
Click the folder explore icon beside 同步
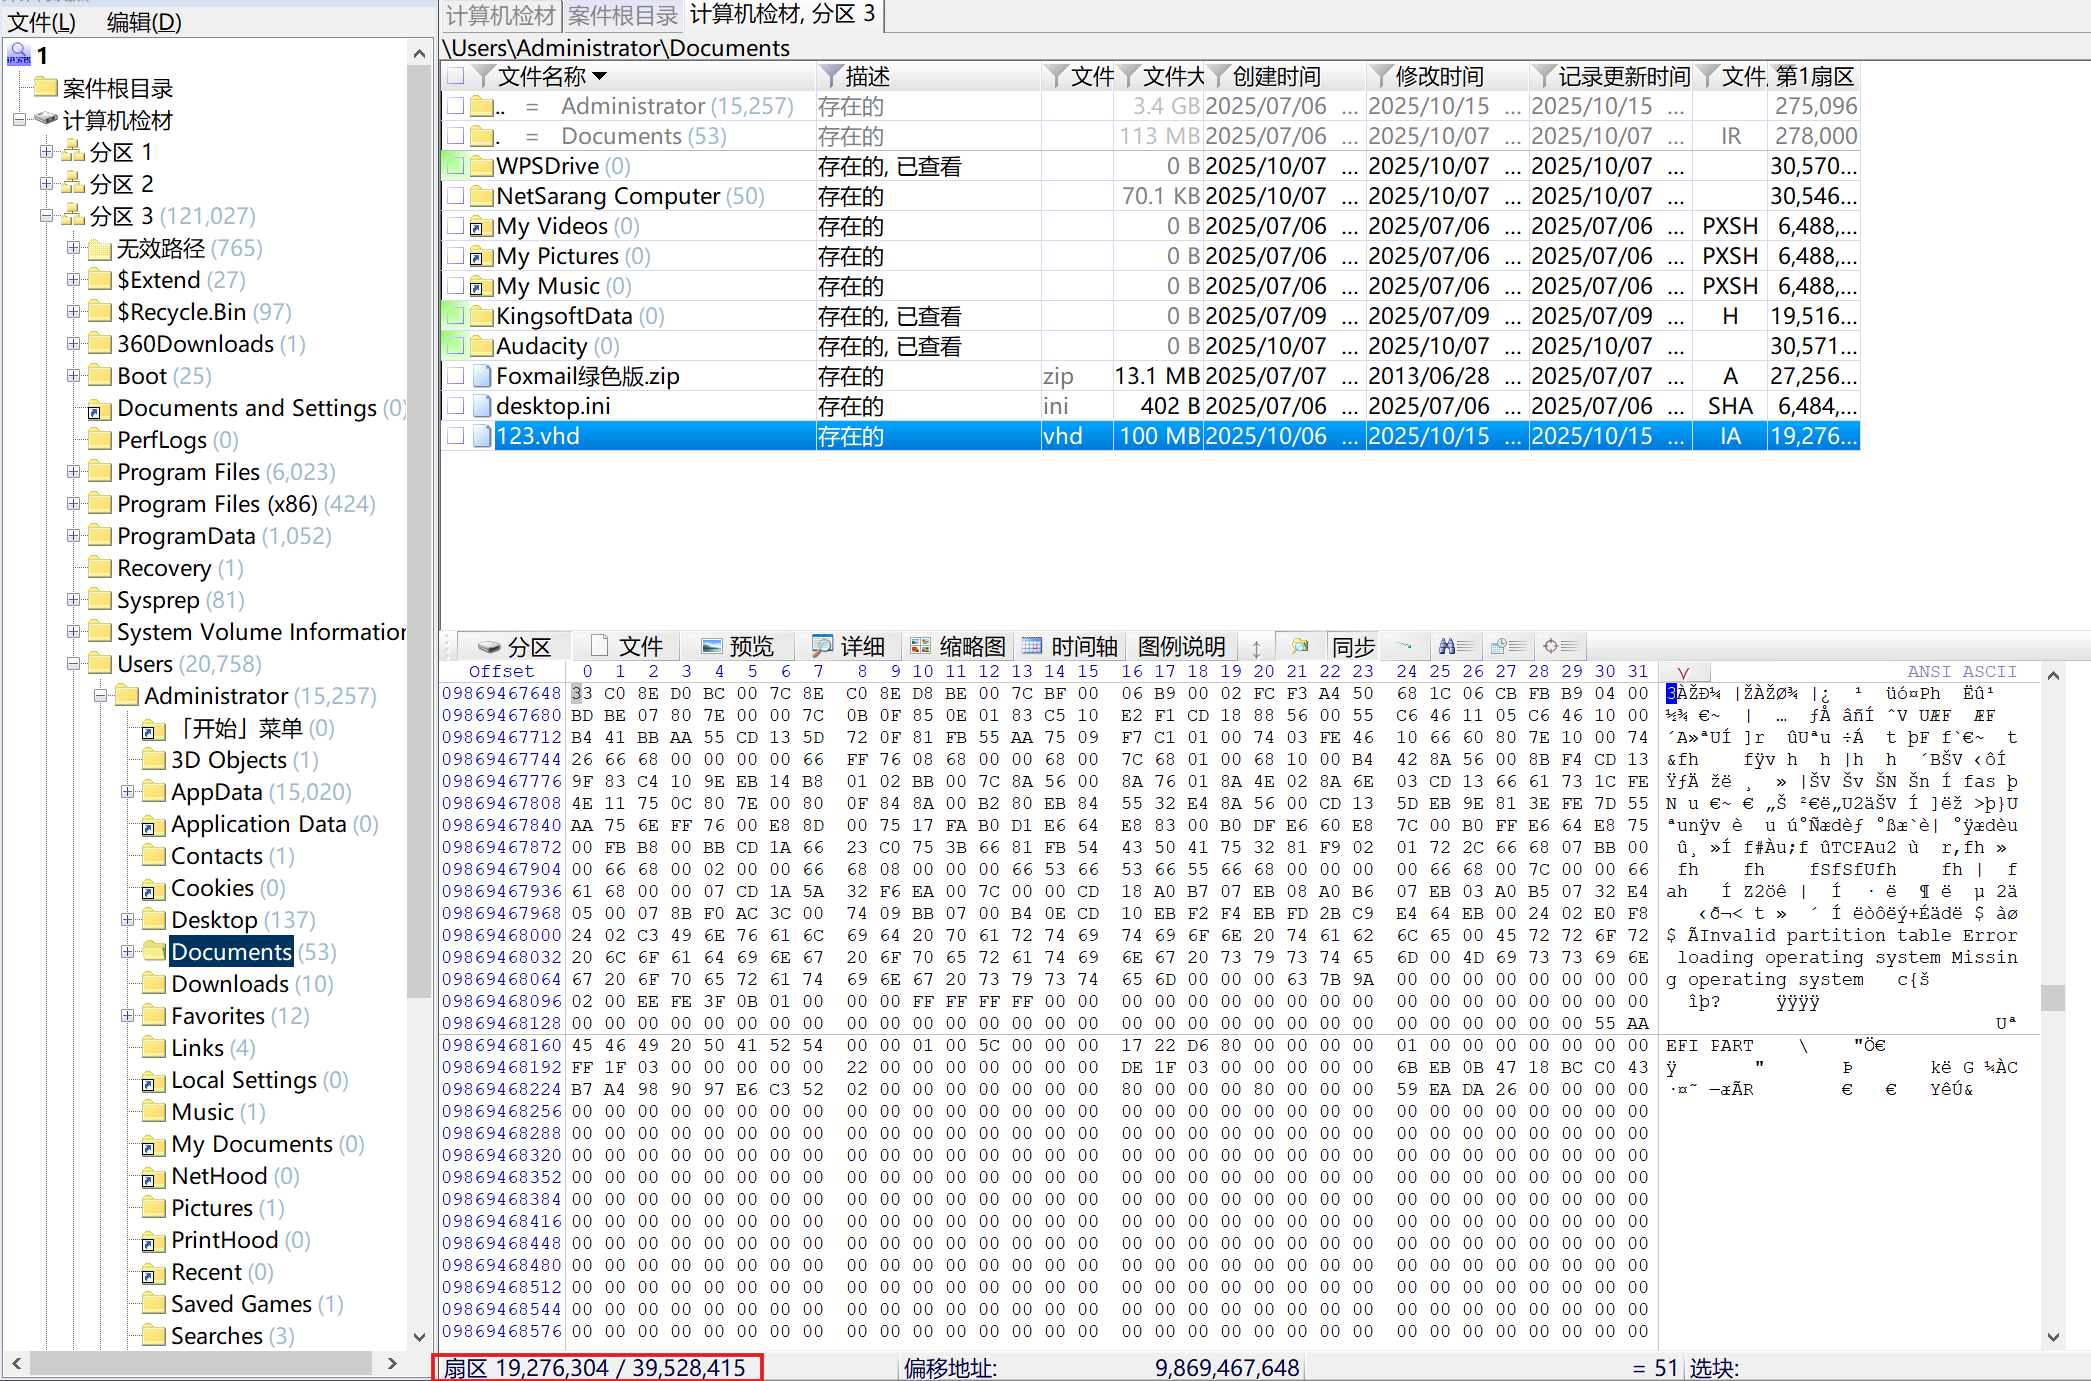tap(1300, 646)
